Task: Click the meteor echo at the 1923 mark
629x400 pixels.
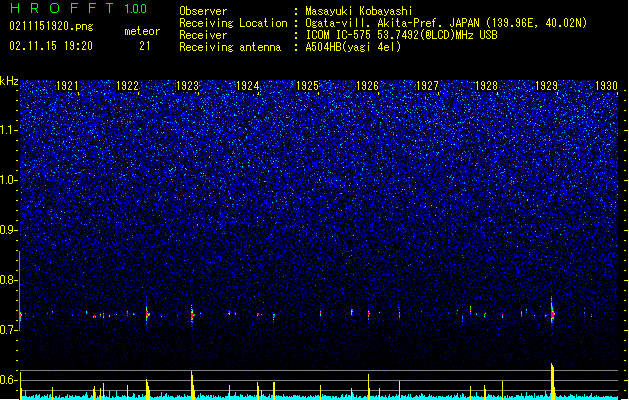Action: coord(192,315)
